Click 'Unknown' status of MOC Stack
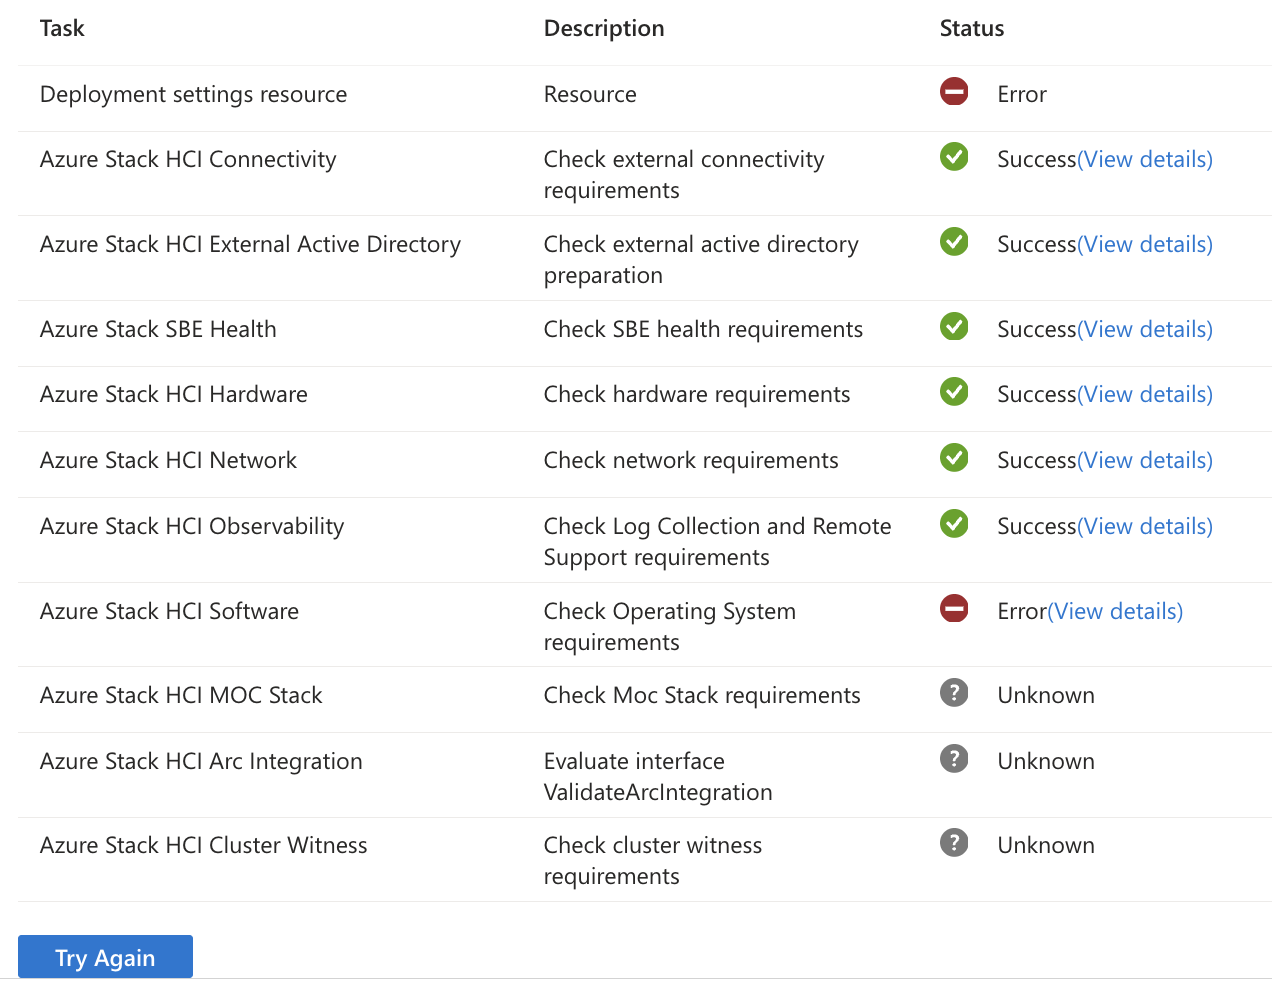Image resolution: width=1272 pixels, height=996 pixels. tap(1046, 696)
